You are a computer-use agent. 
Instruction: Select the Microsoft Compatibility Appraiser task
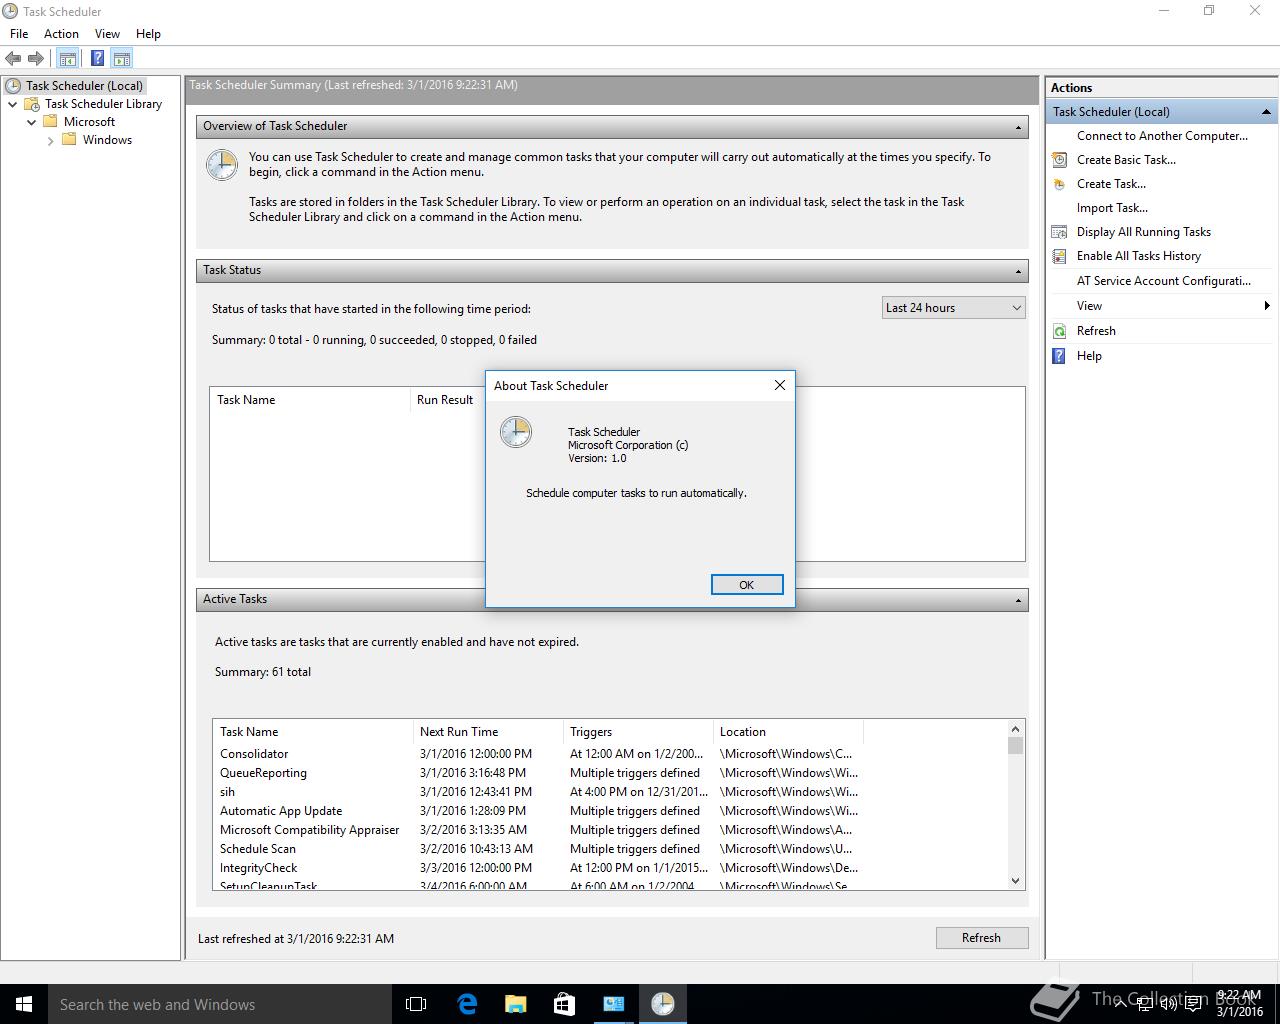[539, 830]
